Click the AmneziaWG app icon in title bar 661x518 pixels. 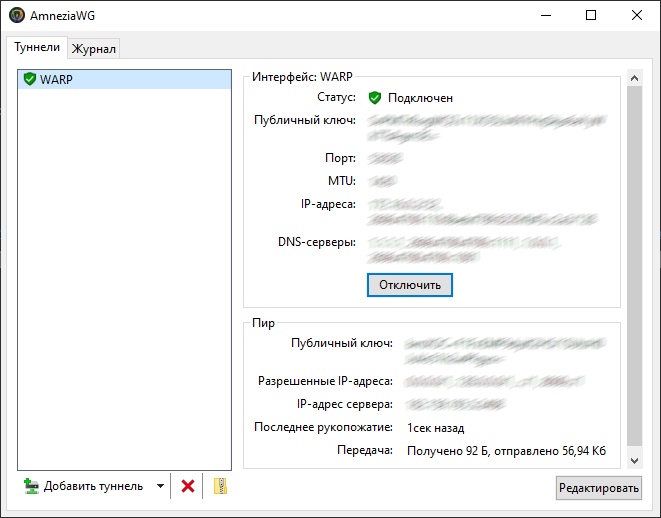17,15
